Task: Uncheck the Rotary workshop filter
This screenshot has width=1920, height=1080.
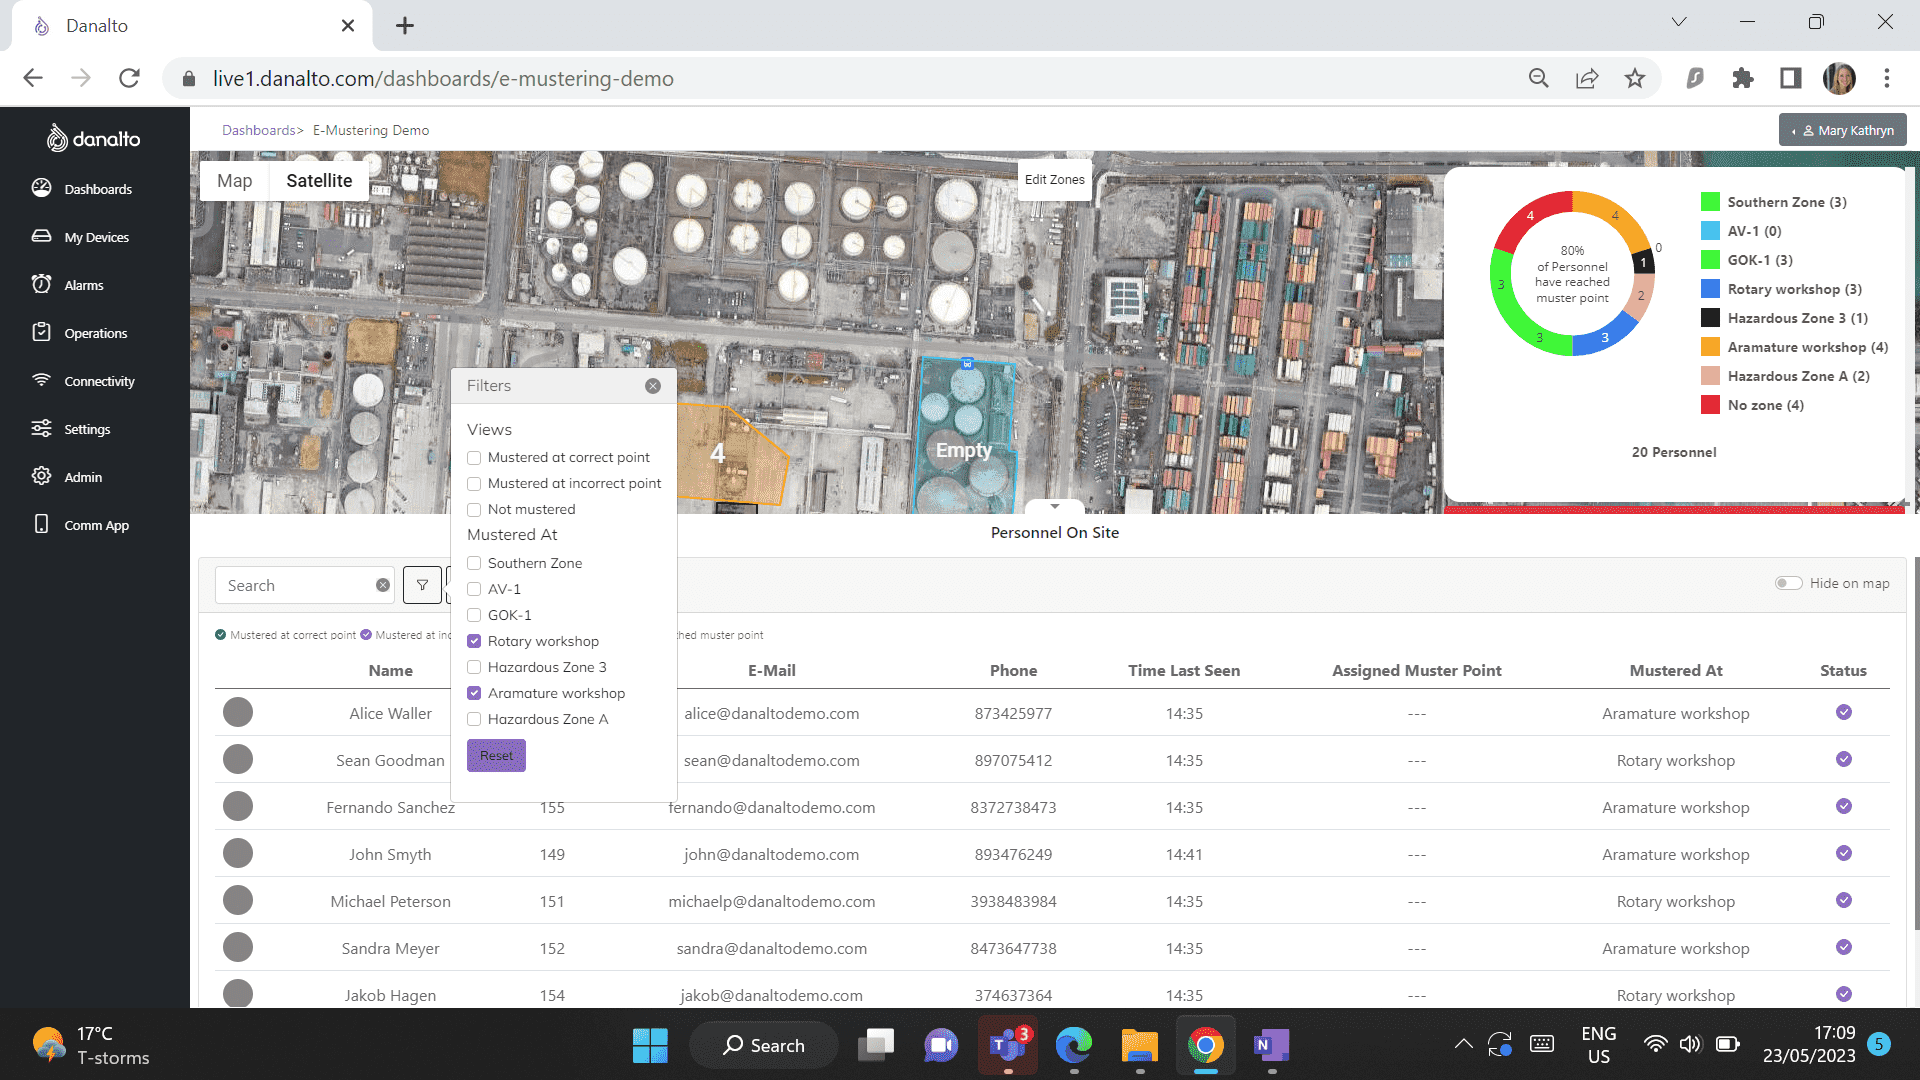Action: pyautogui.click(x=474, y=641)
